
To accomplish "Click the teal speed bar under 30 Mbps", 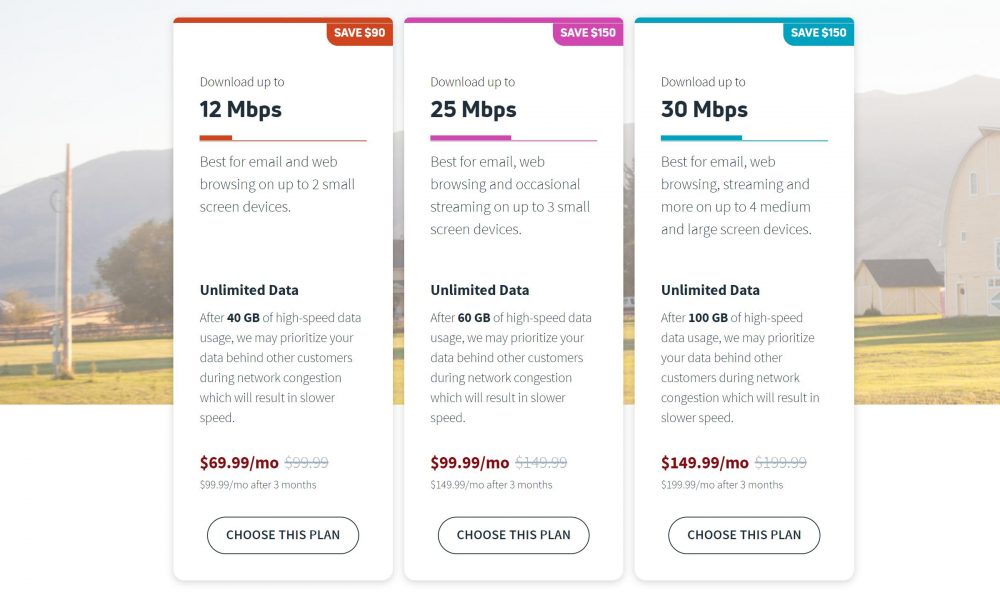I will tap(701, 138).
